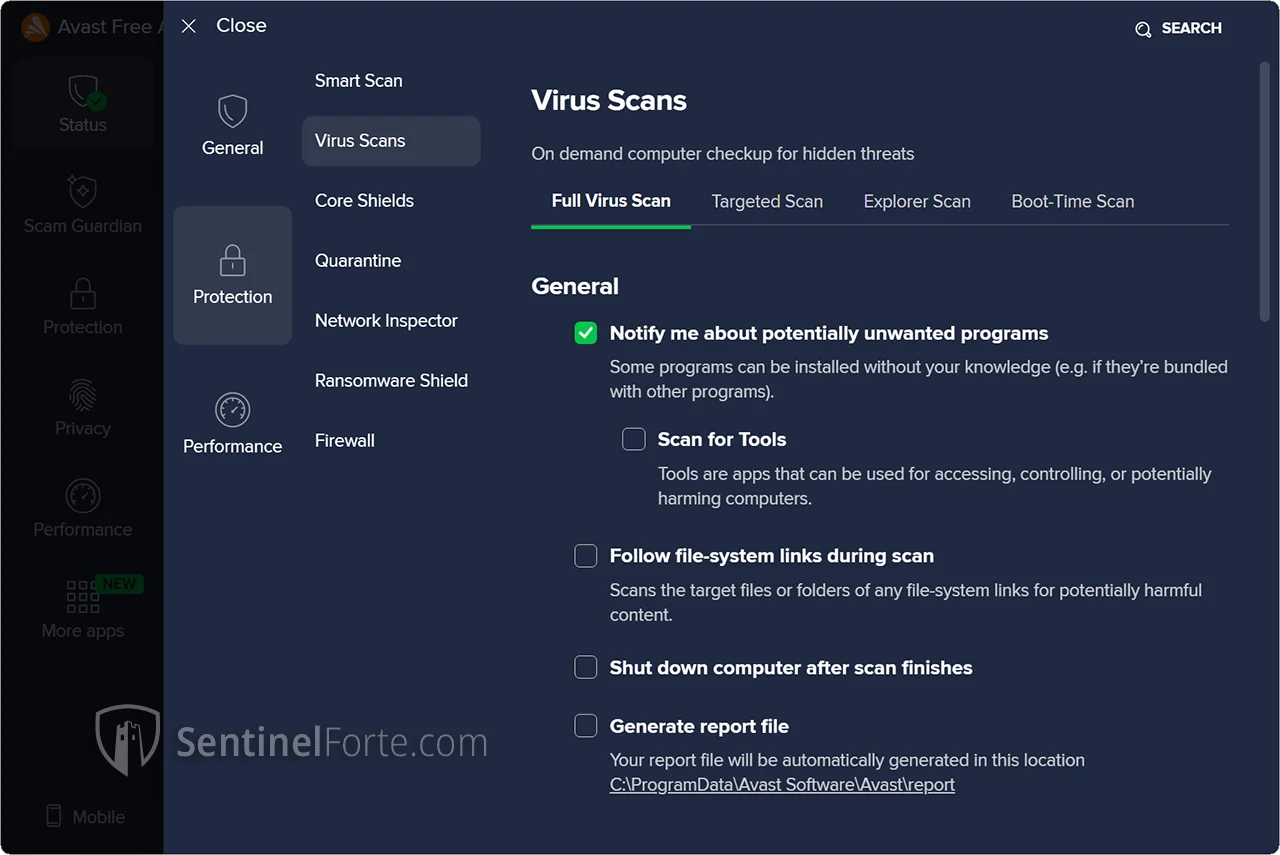Switch to the Targeted Scan tab
The width and height of the screenshot is (1280, 855).
(x=767, y=201)
